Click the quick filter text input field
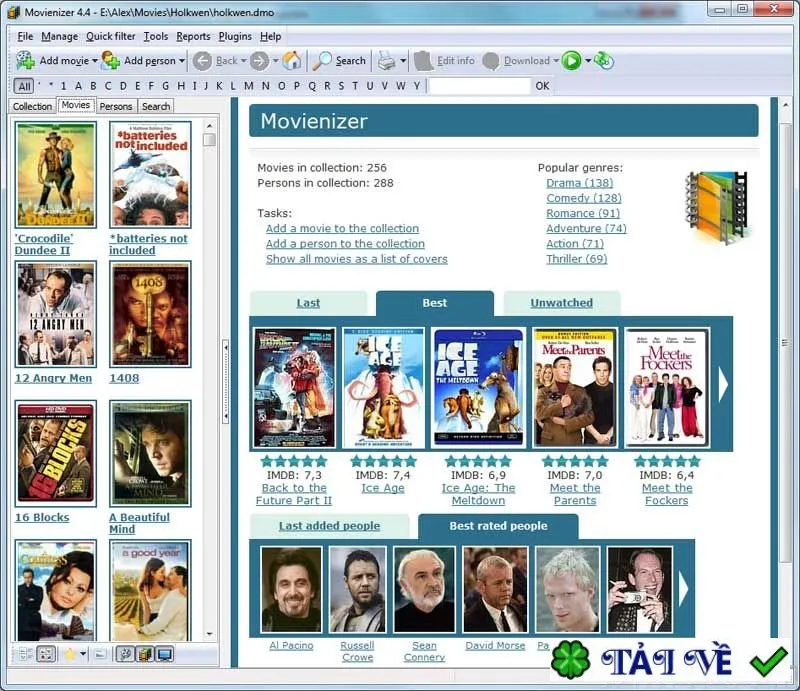Image resolution: width=800 pixels, height=691 pixels. click(x=480, y=86)
